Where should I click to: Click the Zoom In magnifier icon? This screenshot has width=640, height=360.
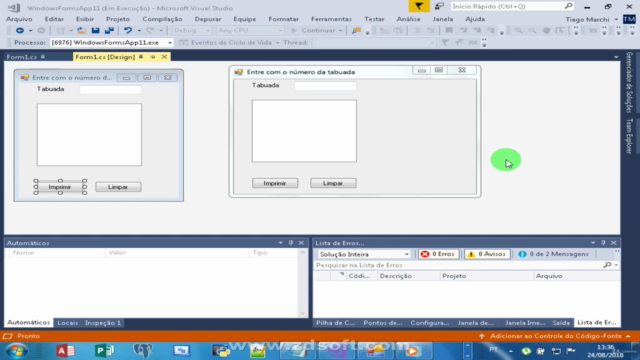tap(518, 31)
